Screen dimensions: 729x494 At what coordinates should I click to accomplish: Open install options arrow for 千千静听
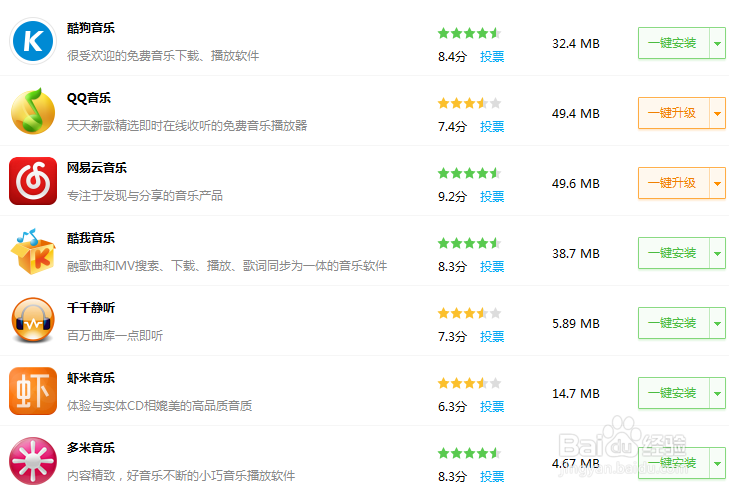717,323
